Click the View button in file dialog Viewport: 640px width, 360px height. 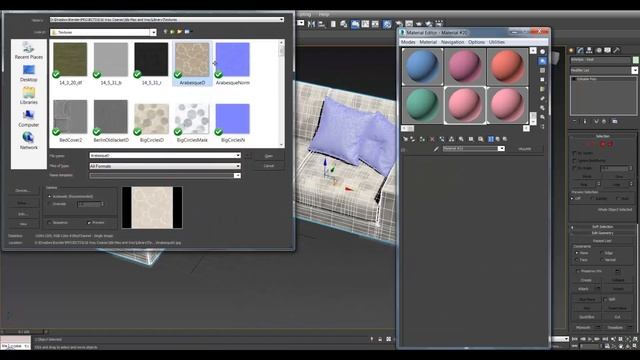point(23,224)
